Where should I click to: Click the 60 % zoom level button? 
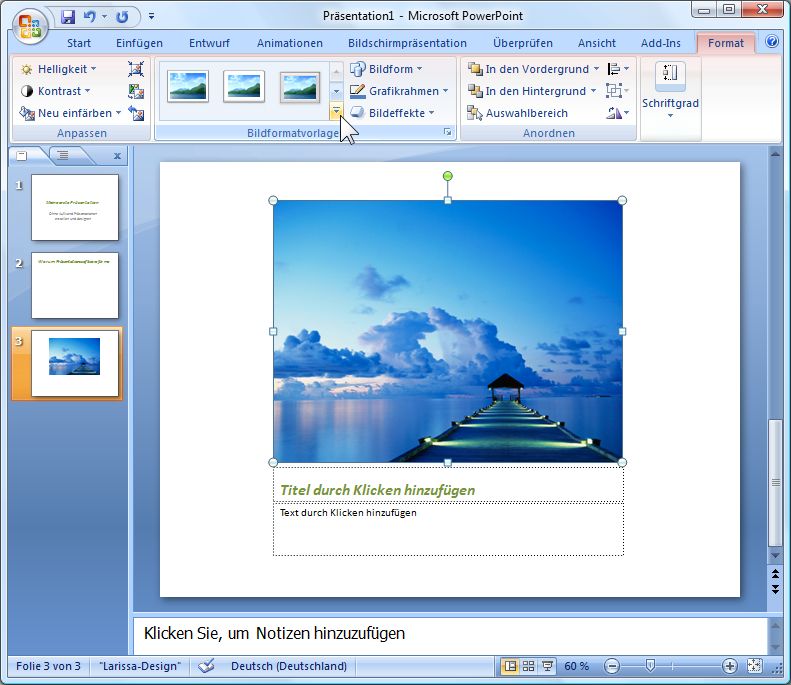(x=577, y=666)
